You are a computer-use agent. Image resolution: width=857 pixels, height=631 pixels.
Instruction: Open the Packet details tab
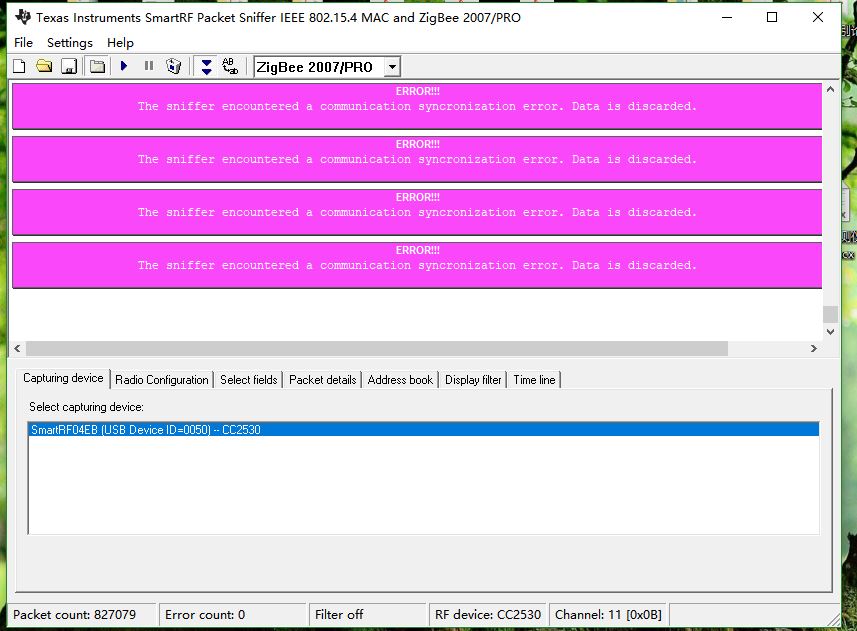pos(322,380)
